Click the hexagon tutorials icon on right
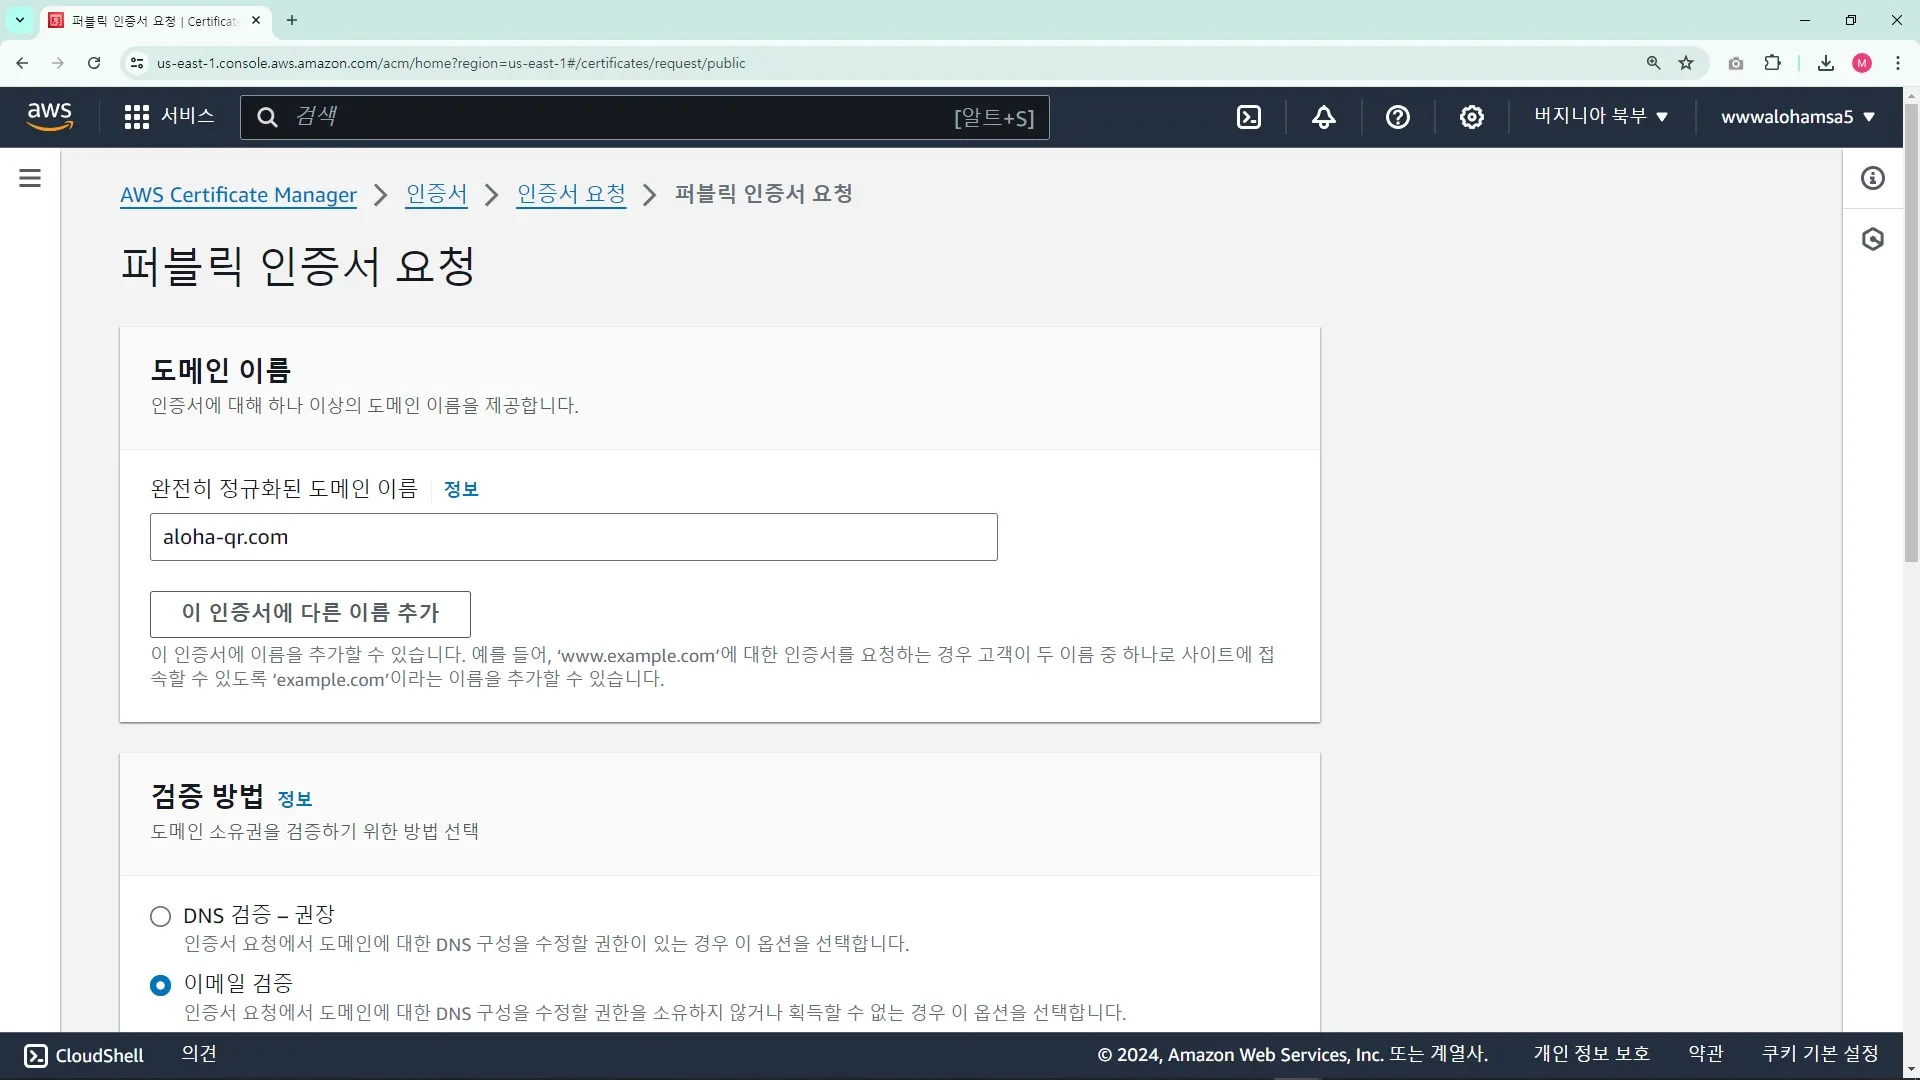The image size is (1920, 1080). pyautogui.click(x=1872, y=239)
